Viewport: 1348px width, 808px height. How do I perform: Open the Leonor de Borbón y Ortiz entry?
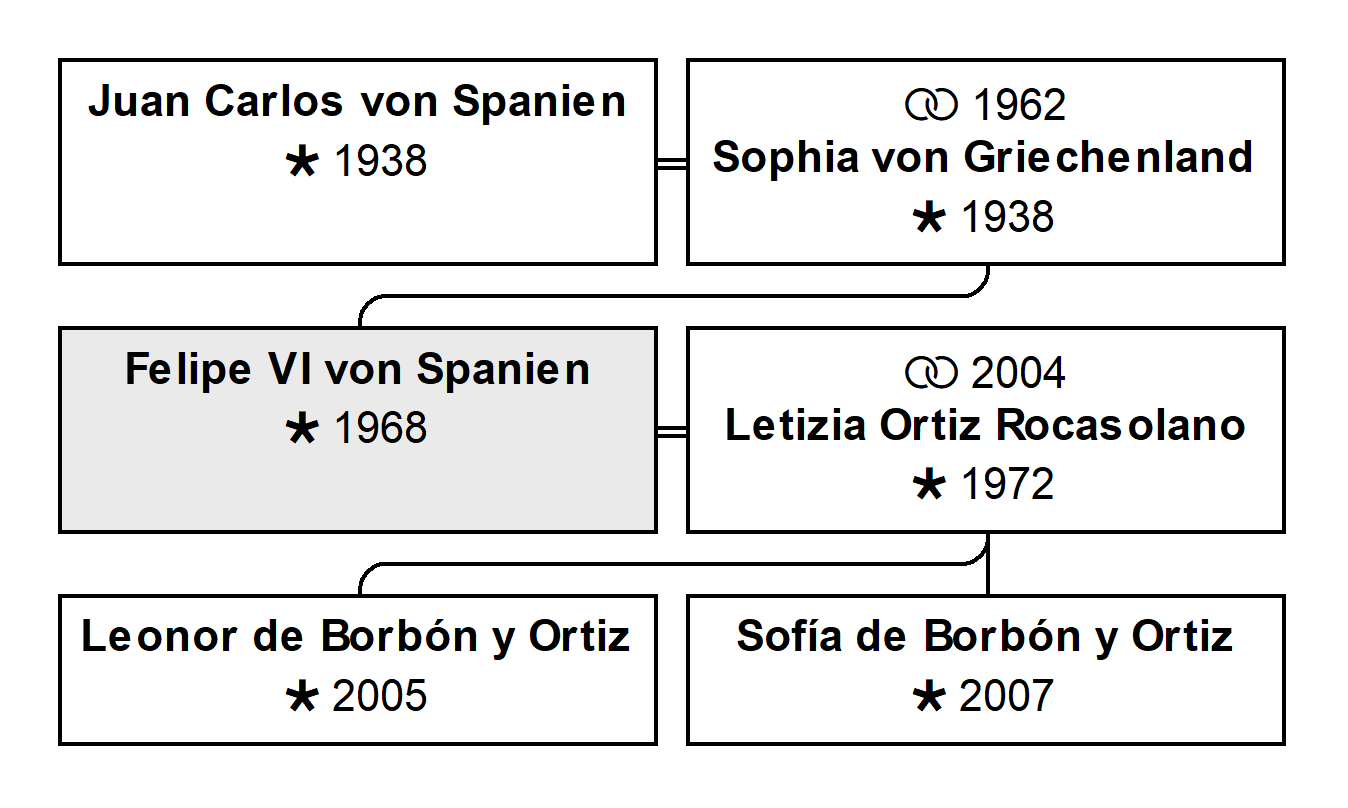(358, 670)
